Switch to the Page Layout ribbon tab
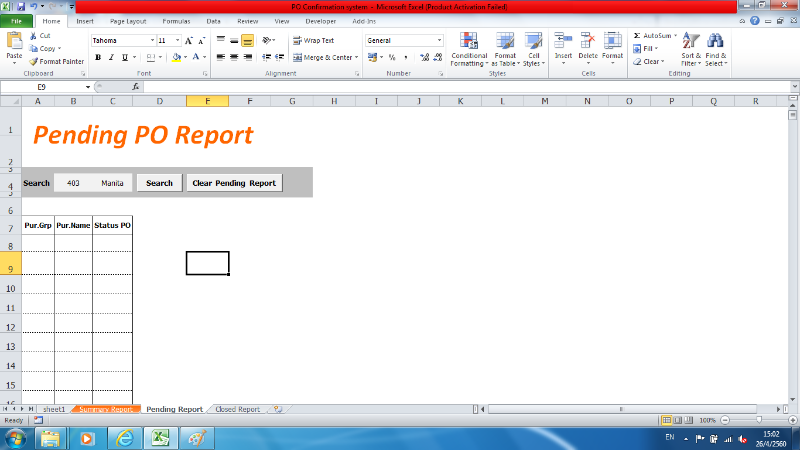The width and height of the screenshot is (800, 450). click(127, 20)
